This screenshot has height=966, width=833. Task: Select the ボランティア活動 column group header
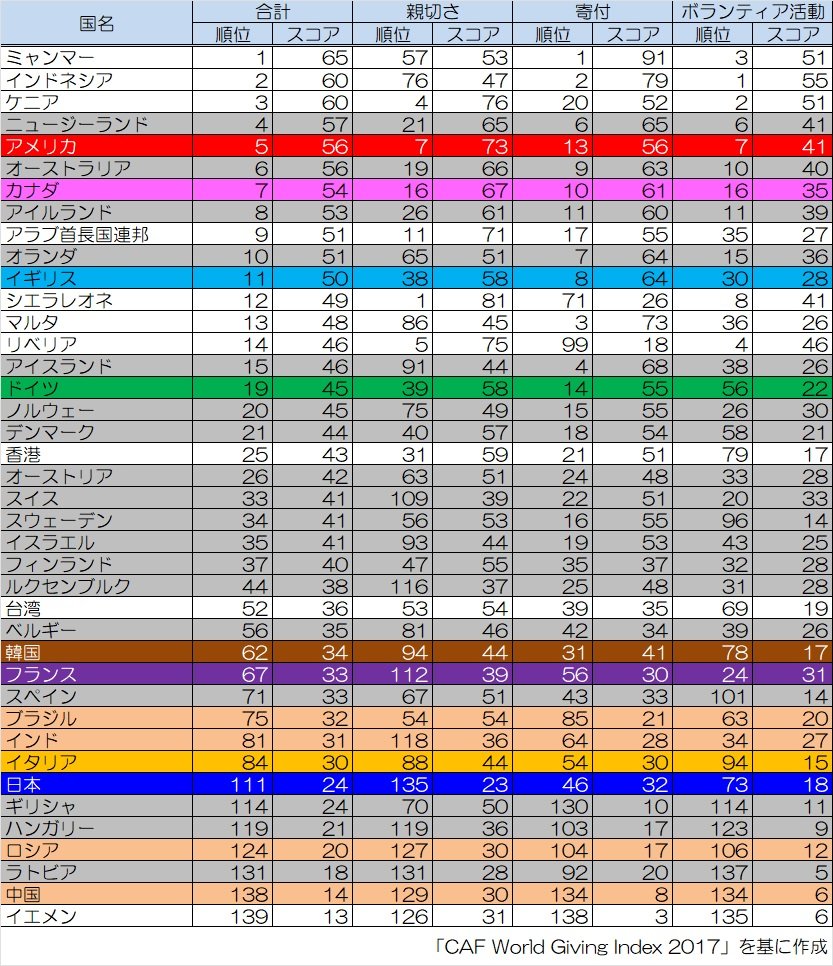752,12
